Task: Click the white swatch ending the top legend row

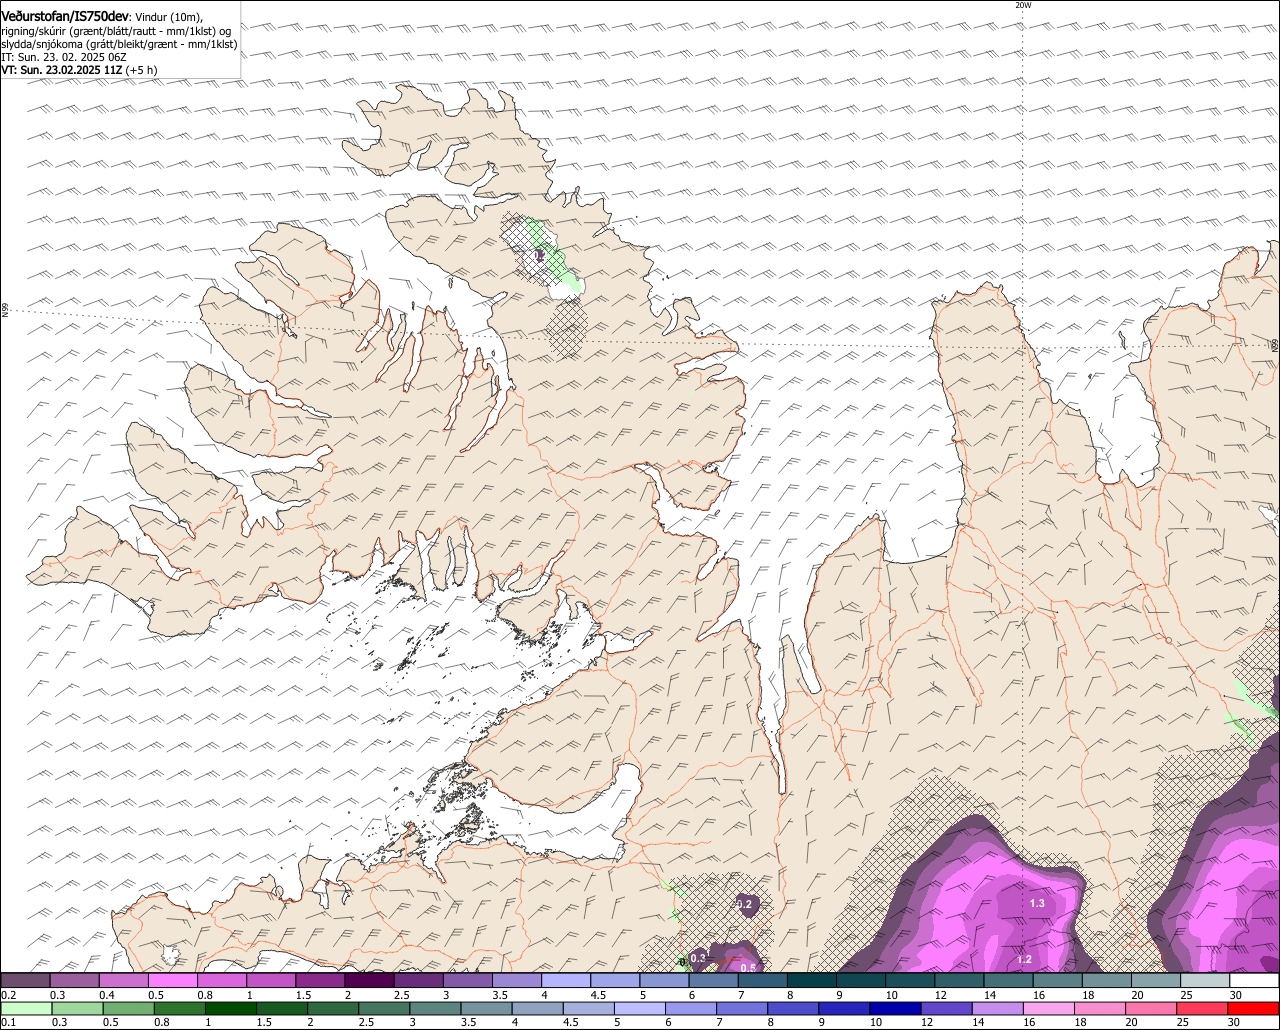Action: click(x=1254, y=981)
